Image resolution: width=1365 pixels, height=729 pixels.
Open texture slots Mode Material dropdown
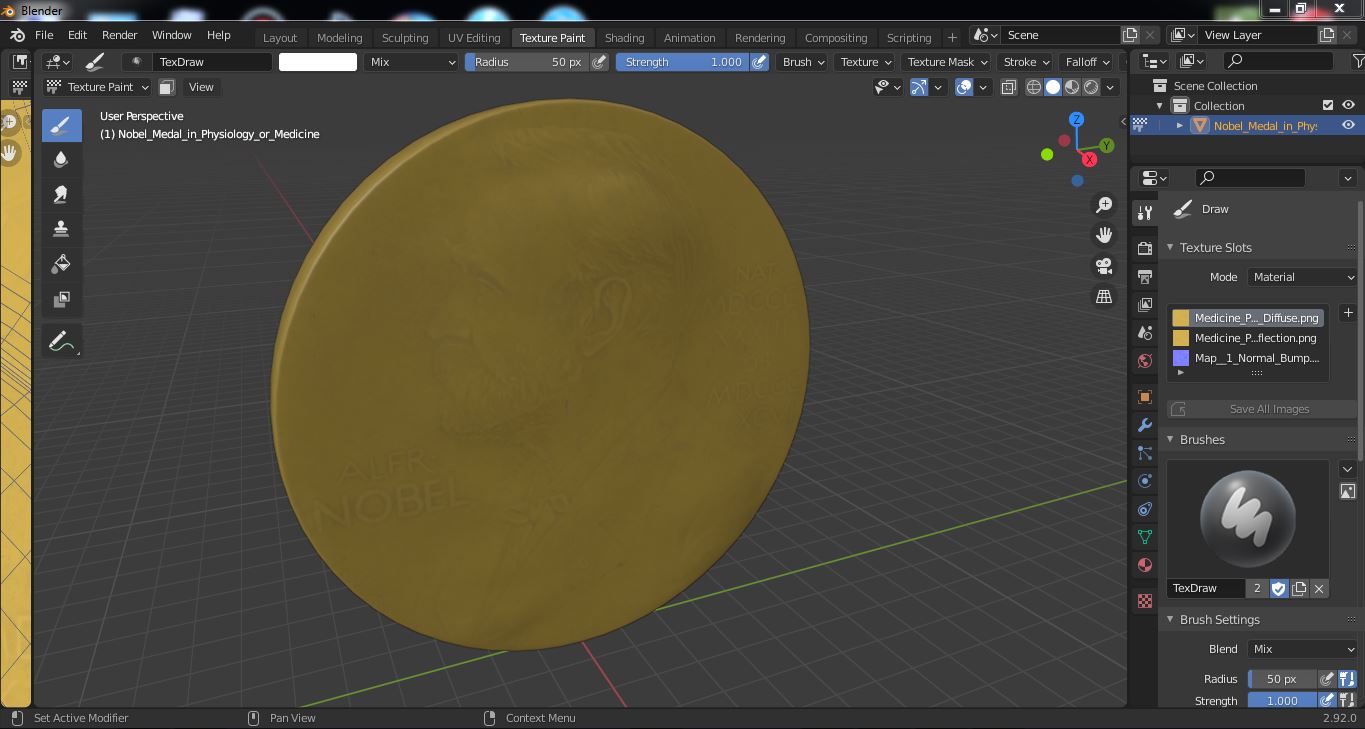coord(1302,277)
